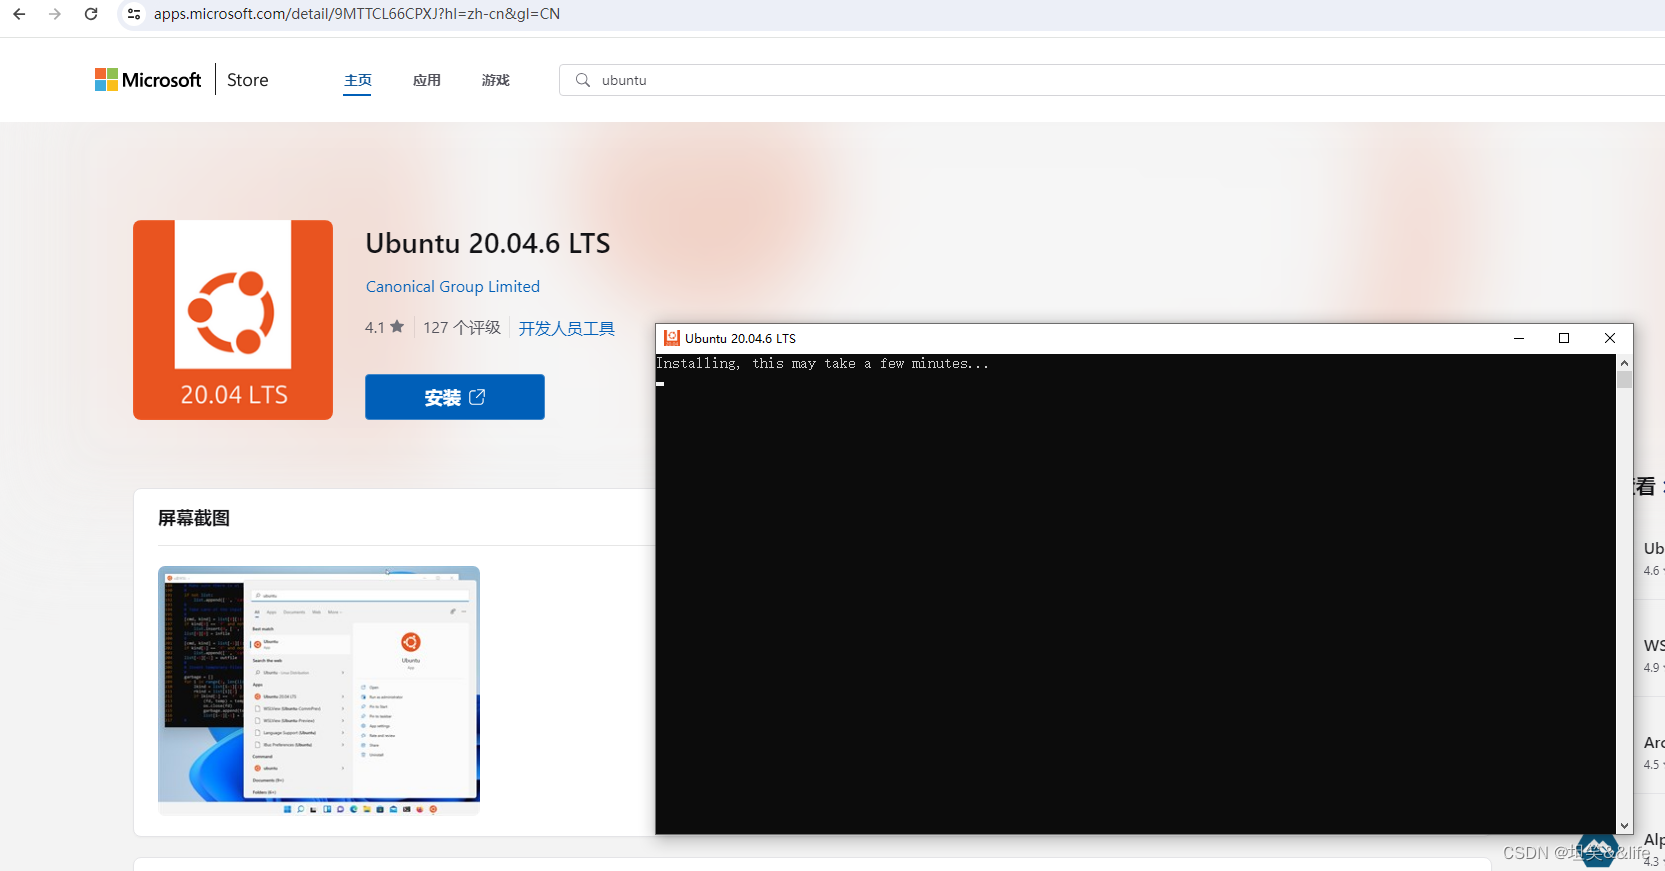1665x871 pixels.
Task: Open site information icon in address bar
Action: (134, 14)
